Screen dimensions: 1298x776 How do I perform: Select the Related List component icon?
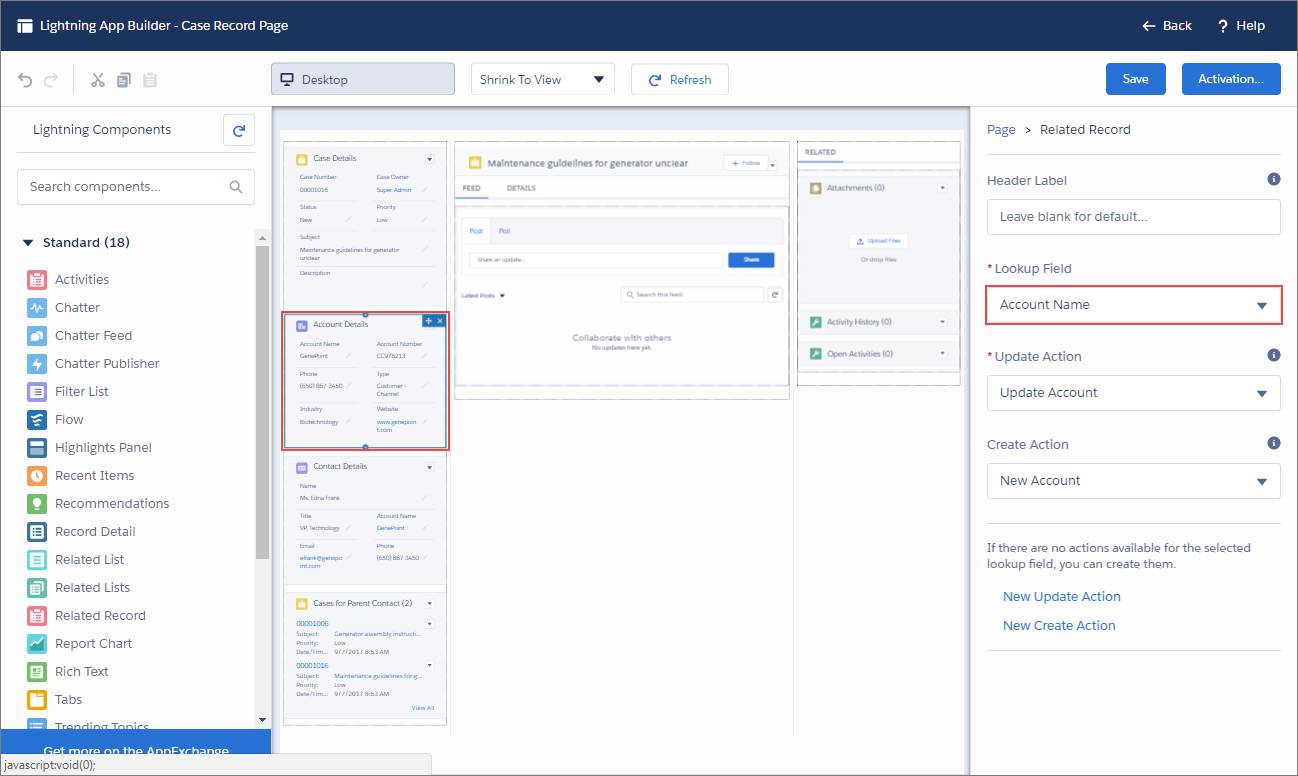[x=37, y=560]
